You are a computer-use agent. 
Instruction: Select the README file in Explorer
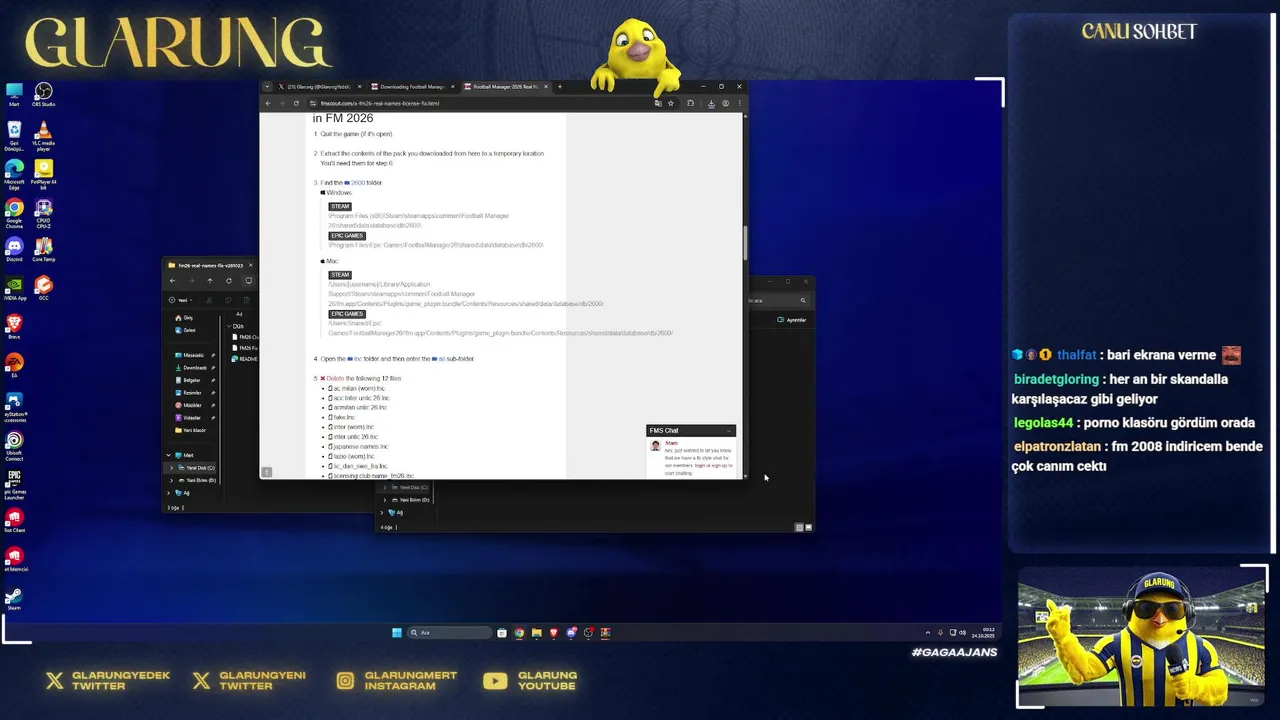245,359
